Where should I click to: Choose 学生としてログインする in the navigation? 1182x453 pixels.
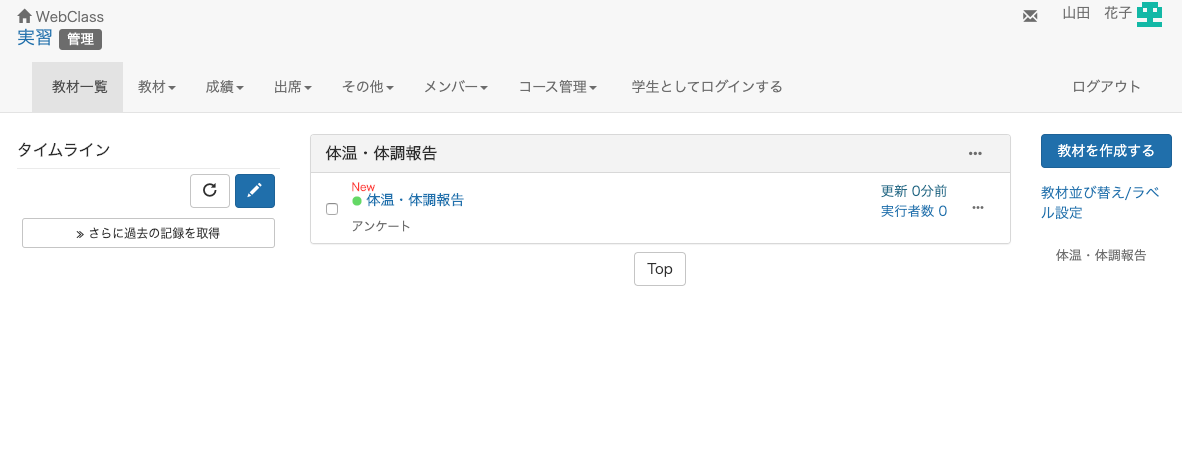(707, 87)
